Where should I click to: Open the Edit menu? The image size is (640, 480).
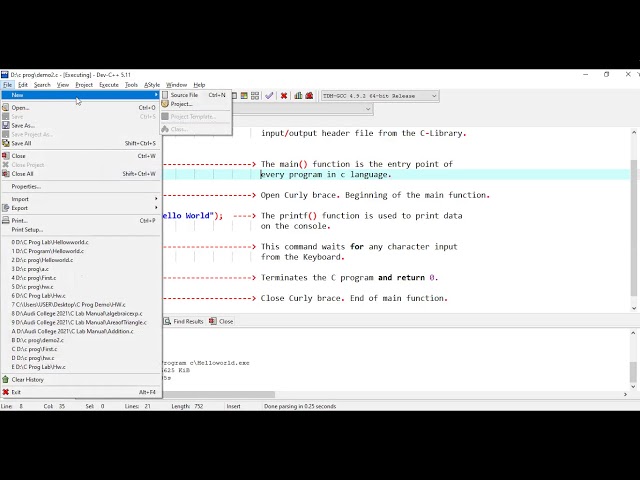click(x=23, y=85)
